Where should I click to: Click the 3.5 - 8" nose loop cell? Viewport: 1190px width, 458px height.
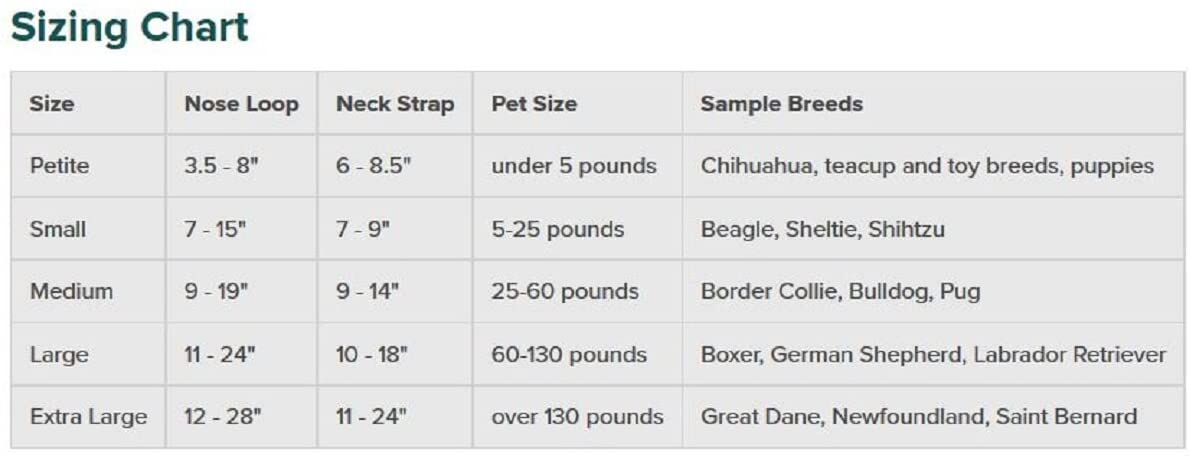click(x=221, y=166)
